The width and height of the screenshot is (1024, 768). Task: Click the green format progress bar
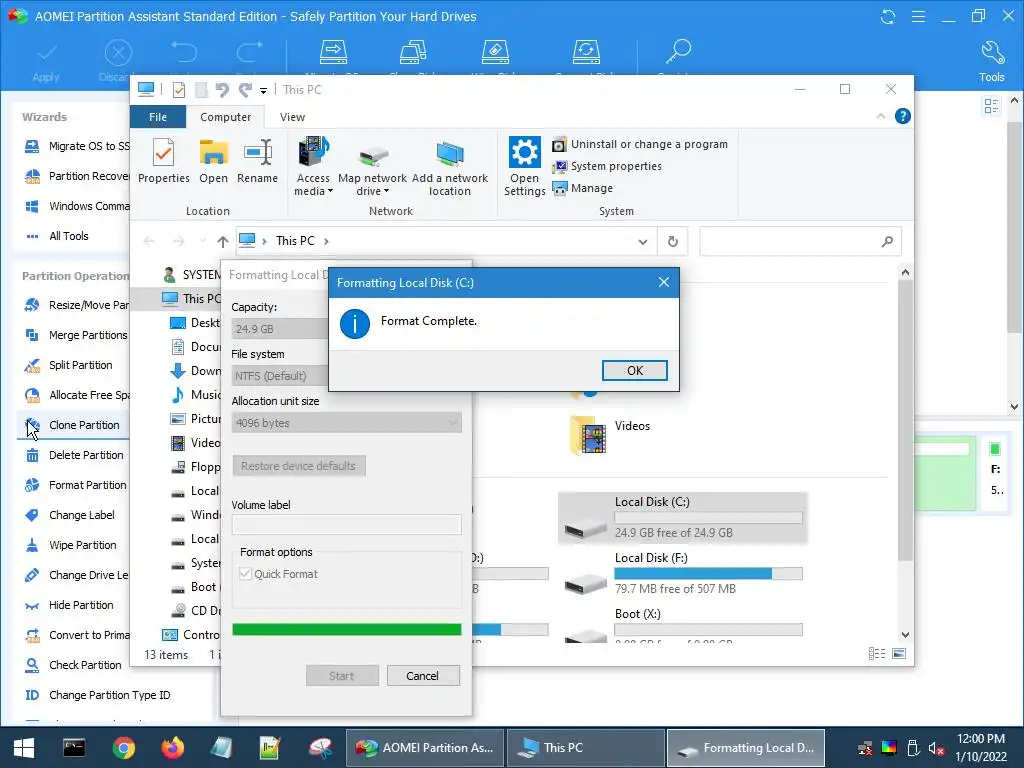(x=346, y=630)
